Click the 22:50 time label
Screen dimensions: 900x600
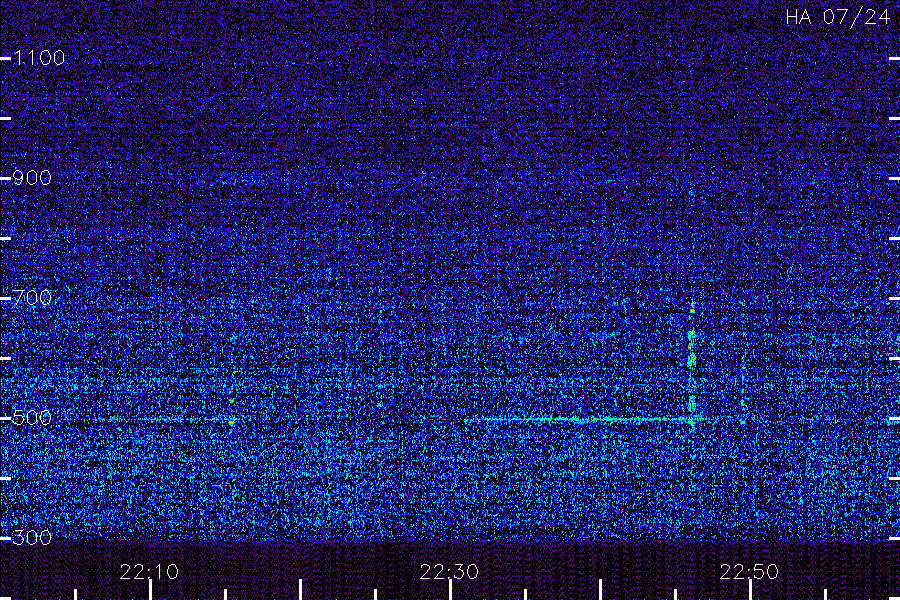pos(749,572)
